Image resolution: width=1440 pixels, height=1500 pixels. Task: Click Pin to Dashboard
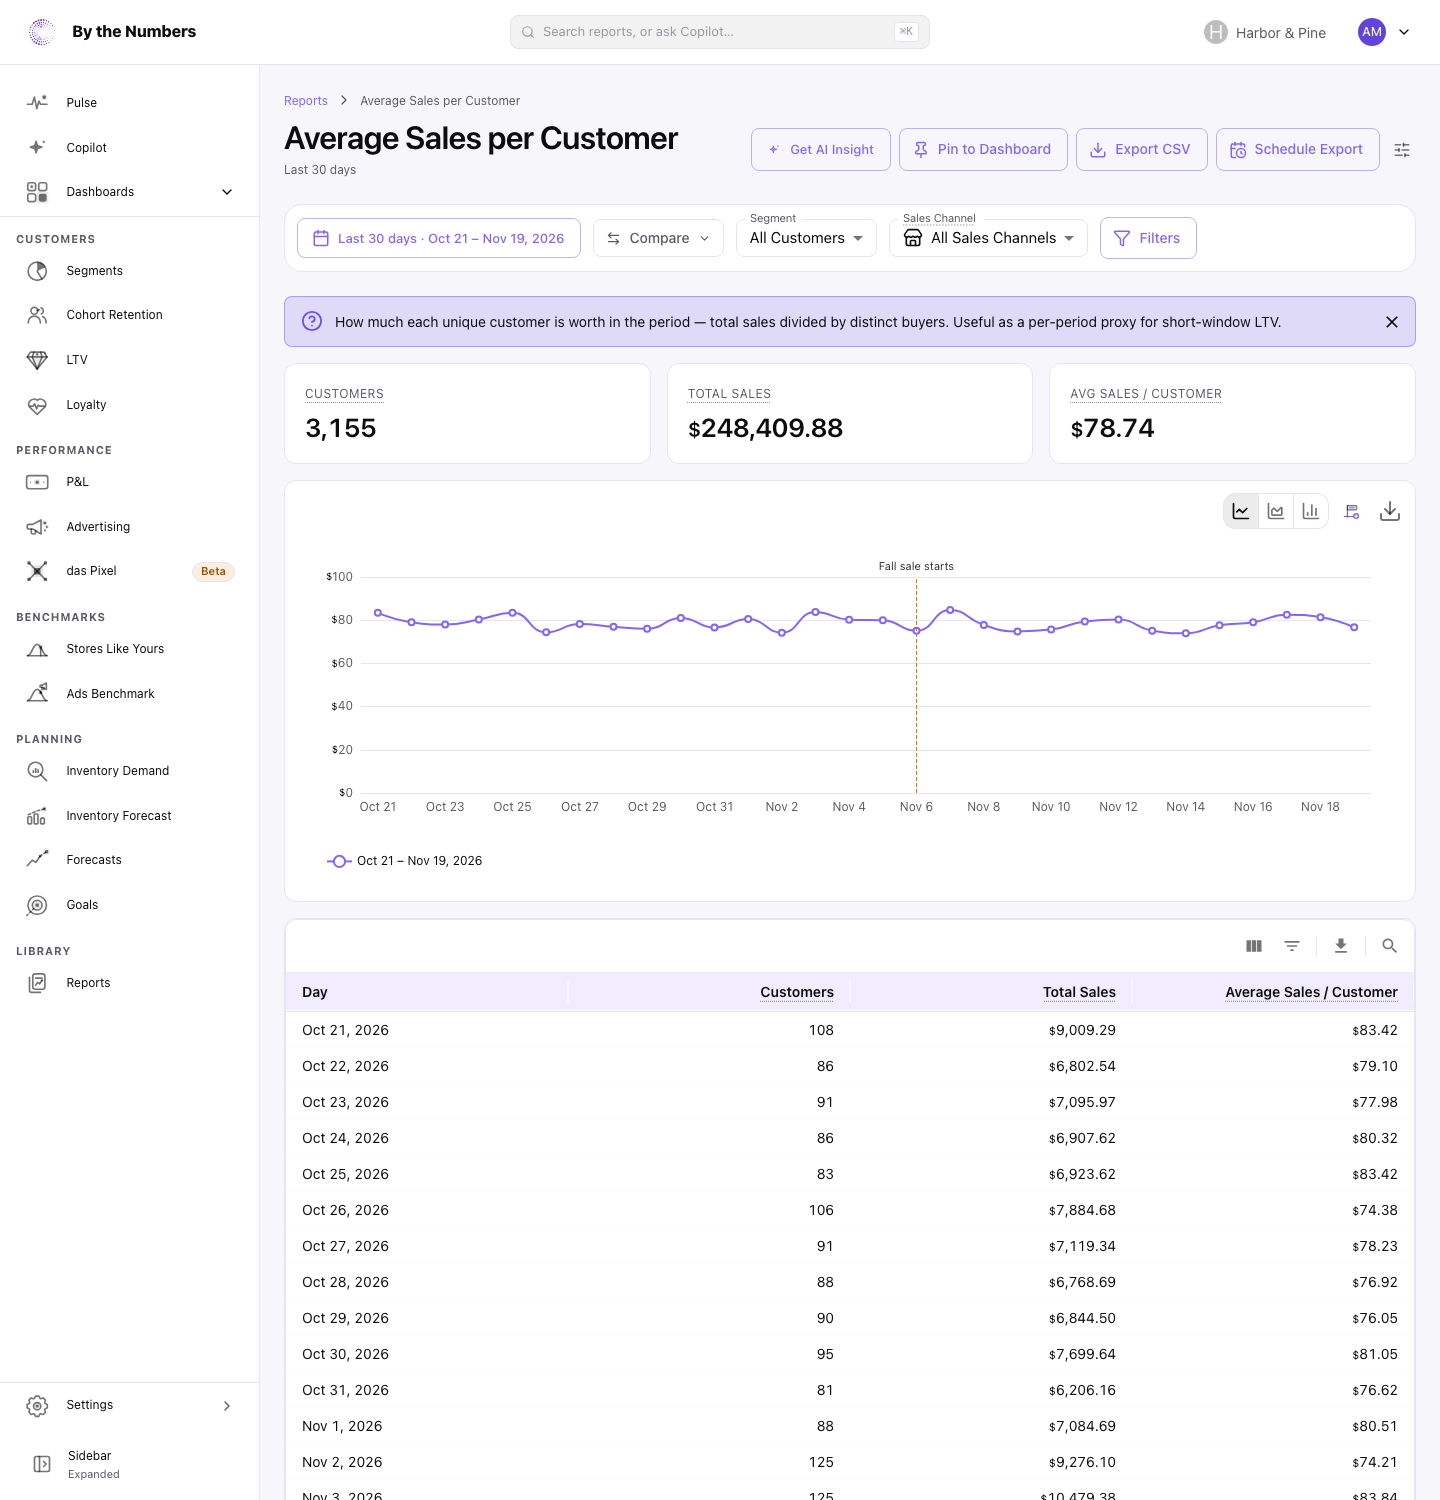click(x=983, y=149)
